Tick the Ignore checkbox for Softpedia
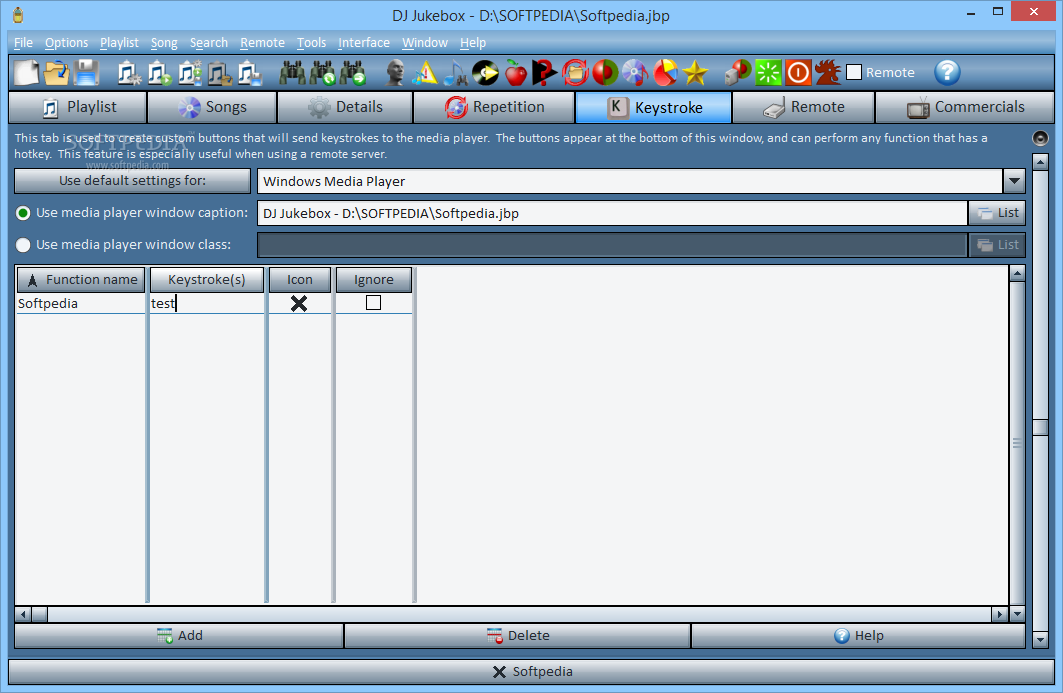Viewport: 1063px width, 693px height. pos(373,302)
